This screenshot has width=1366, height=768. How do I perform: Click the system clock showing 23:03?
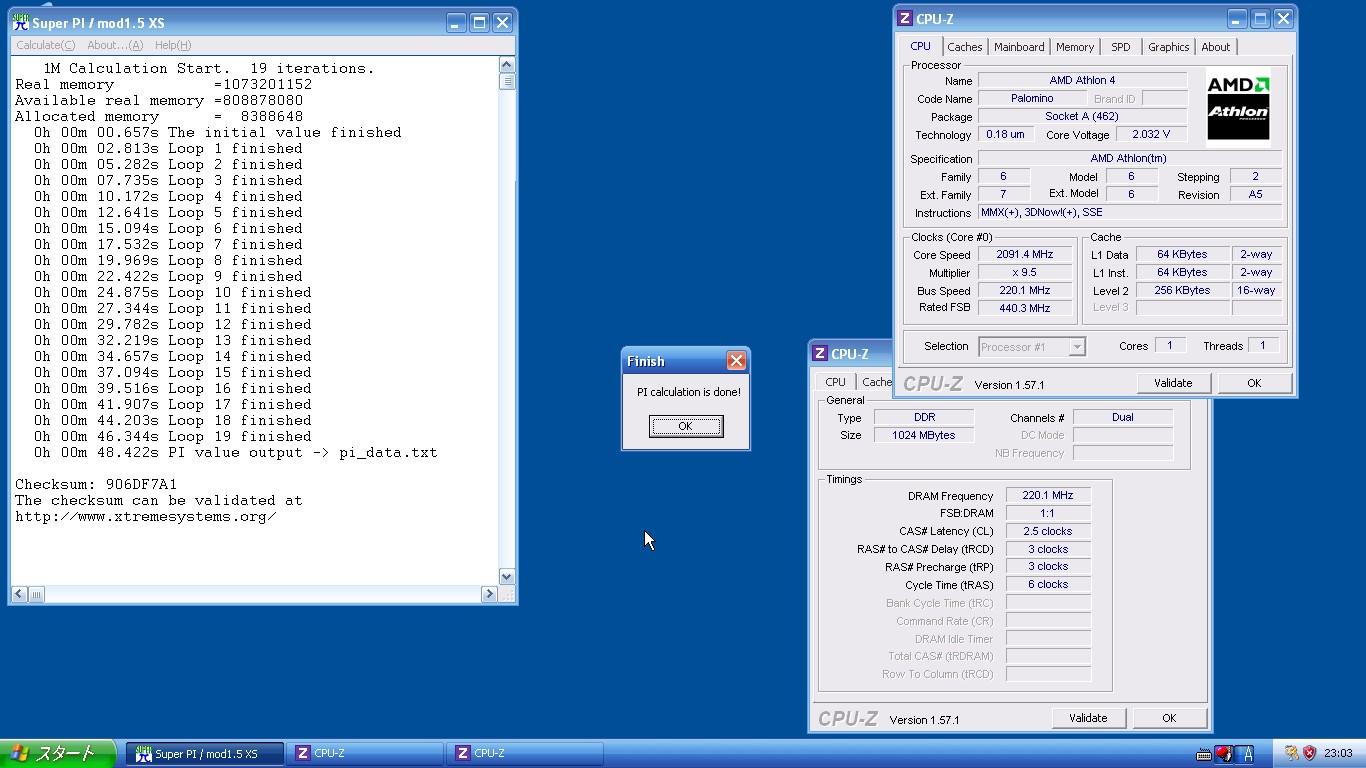[x=1338, y=753]
